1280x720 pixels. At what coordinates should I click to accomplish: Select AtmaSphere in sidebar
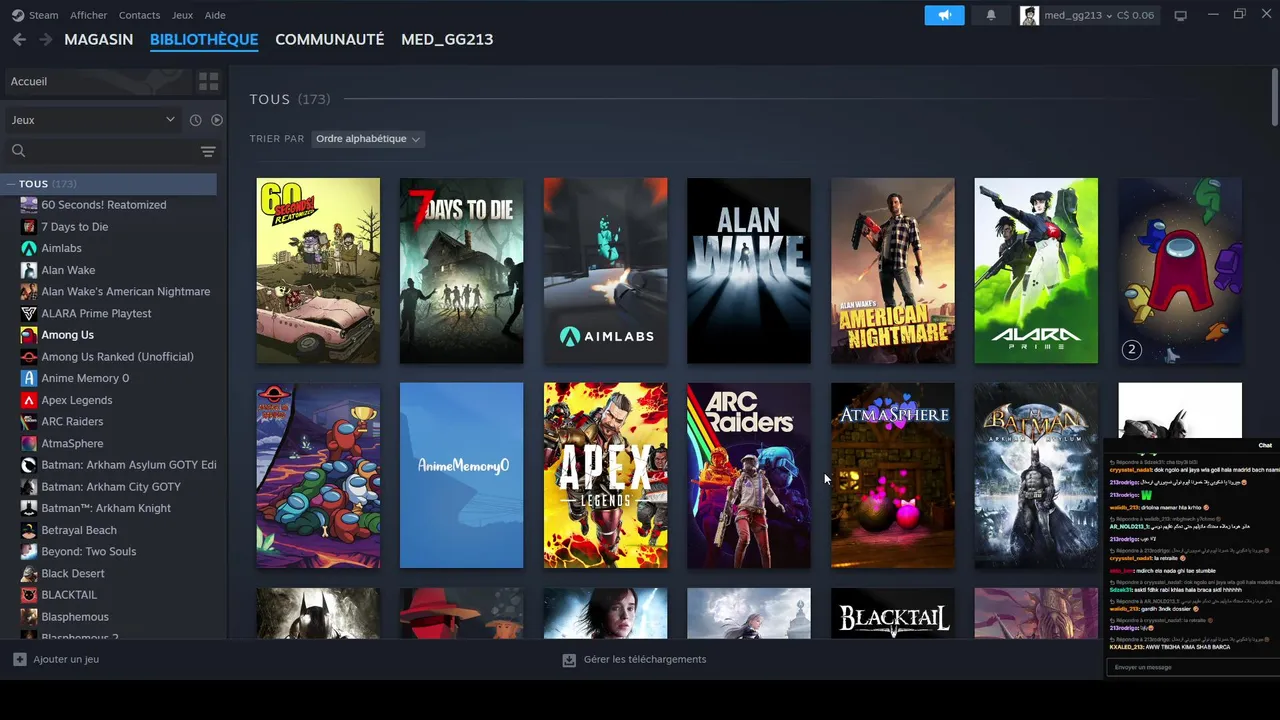pyautogui.click(x=72, y=443)
